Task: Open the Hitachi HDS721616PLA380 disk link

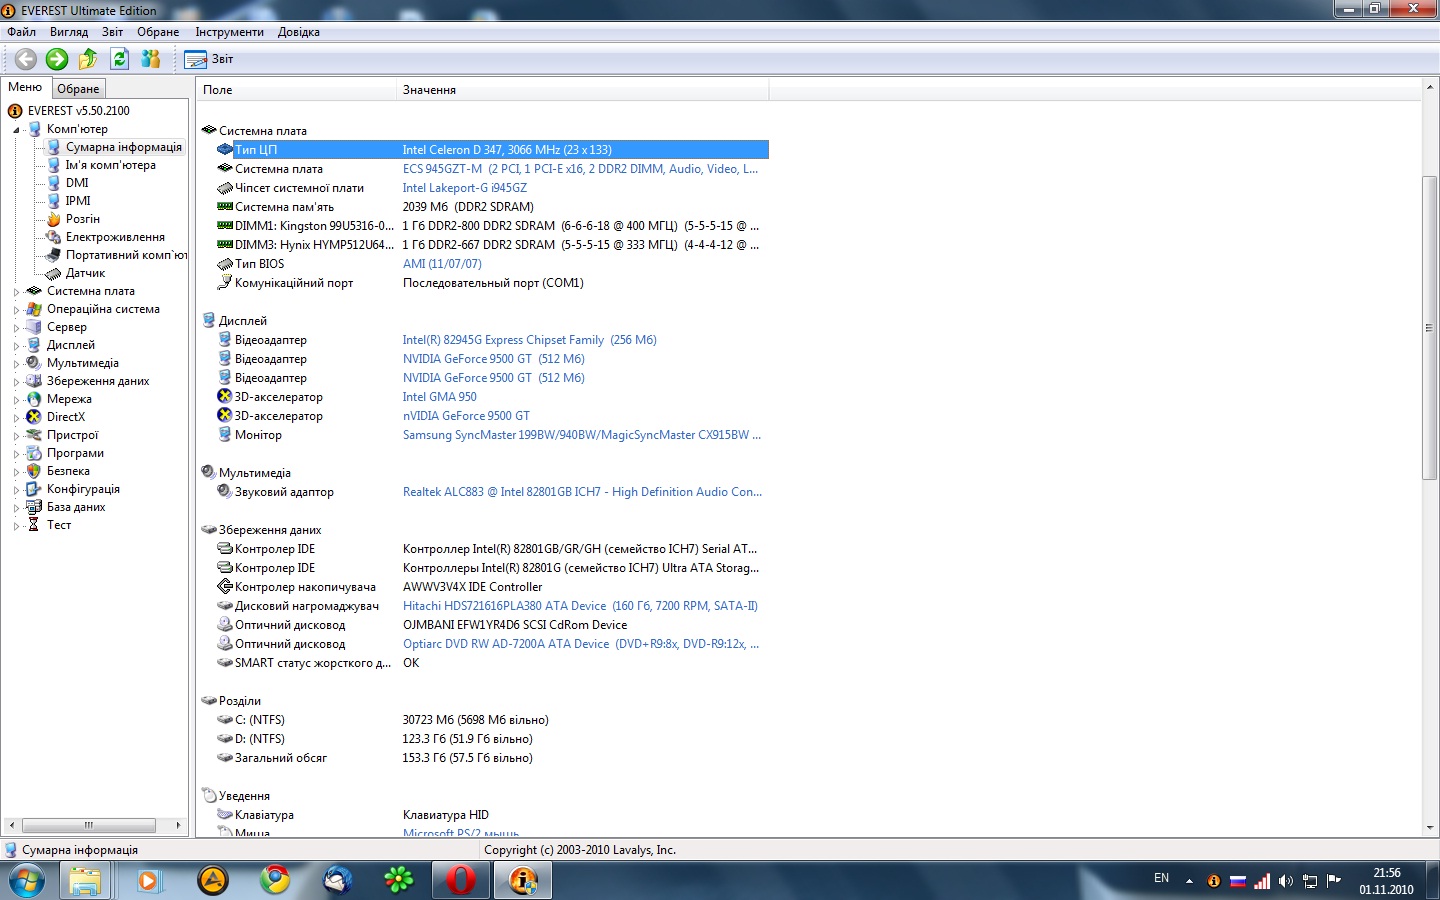Action: (x=580, y=606)
